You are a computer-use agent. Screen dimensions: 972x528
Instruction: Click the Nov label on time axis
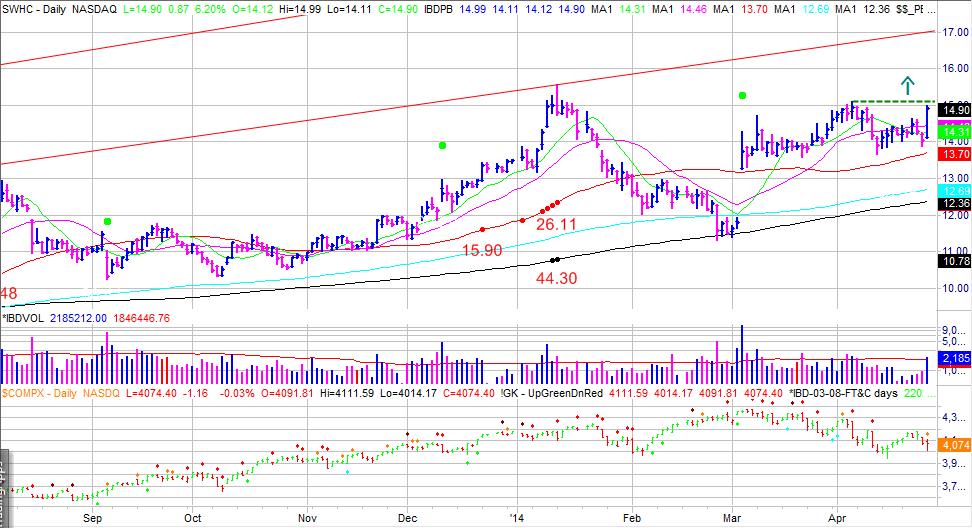pos(307,518)
